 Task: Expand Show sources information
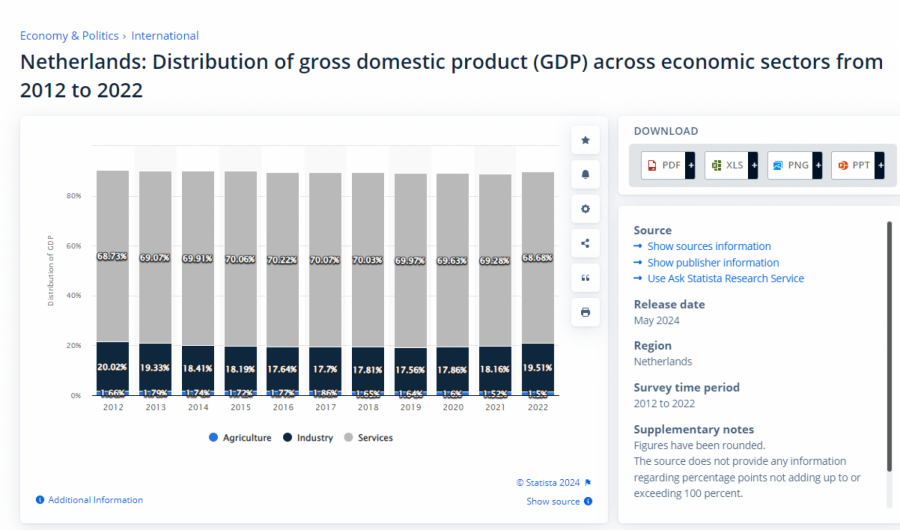(x=708, y=246)
